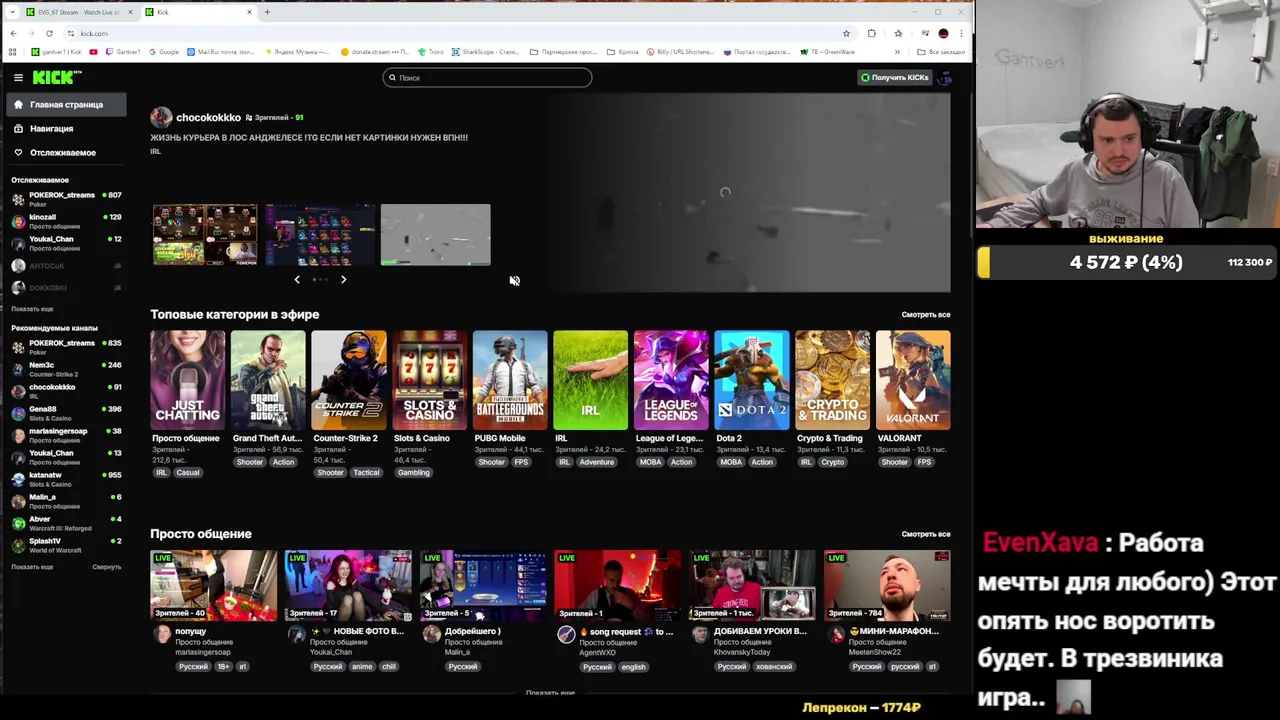
Task: Open the hamburger sidebar menu
Action: tap(18, 77)
